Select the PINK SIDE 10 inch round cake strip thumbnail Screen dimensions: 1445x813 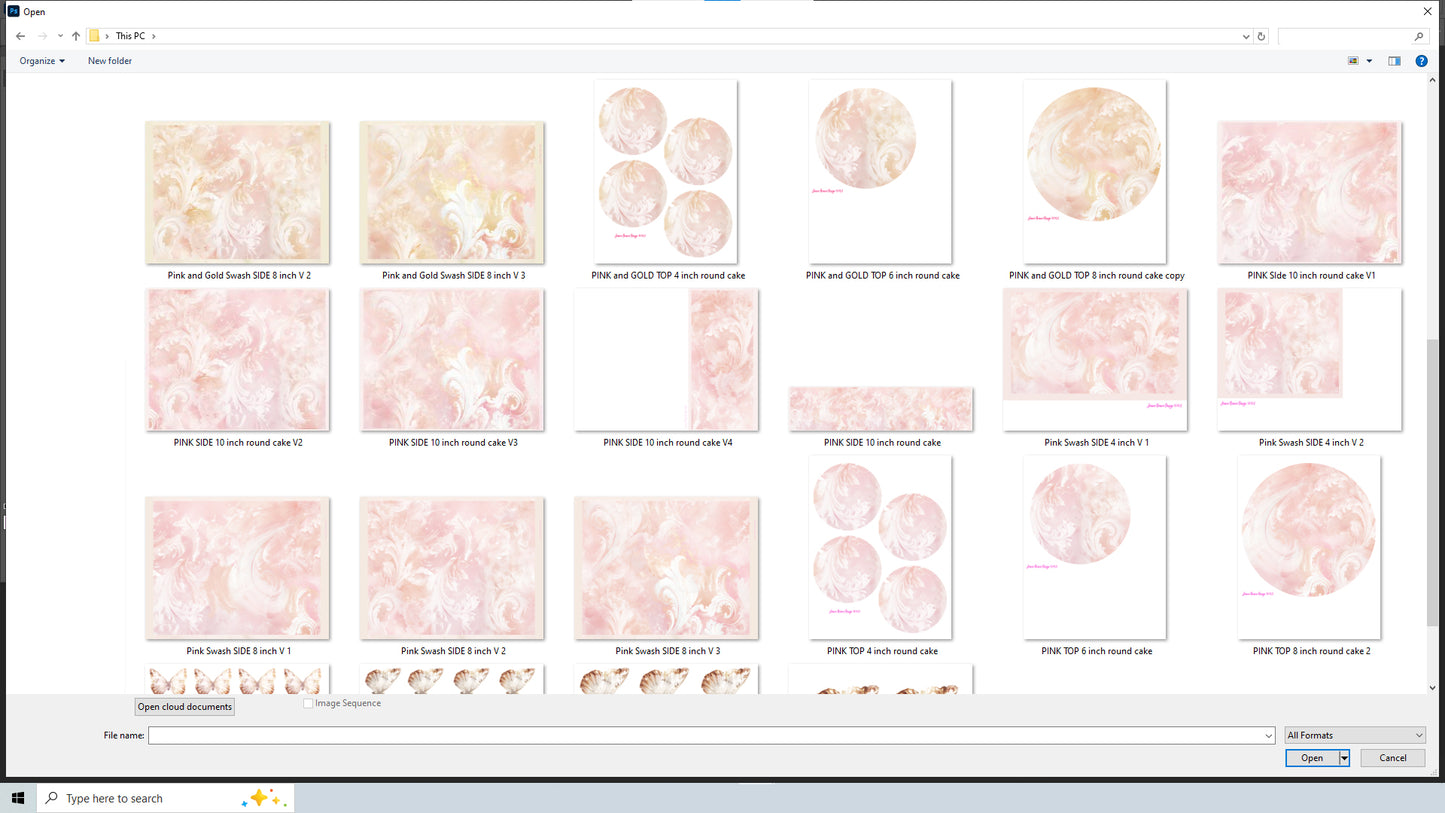click(x=881, y=409)
